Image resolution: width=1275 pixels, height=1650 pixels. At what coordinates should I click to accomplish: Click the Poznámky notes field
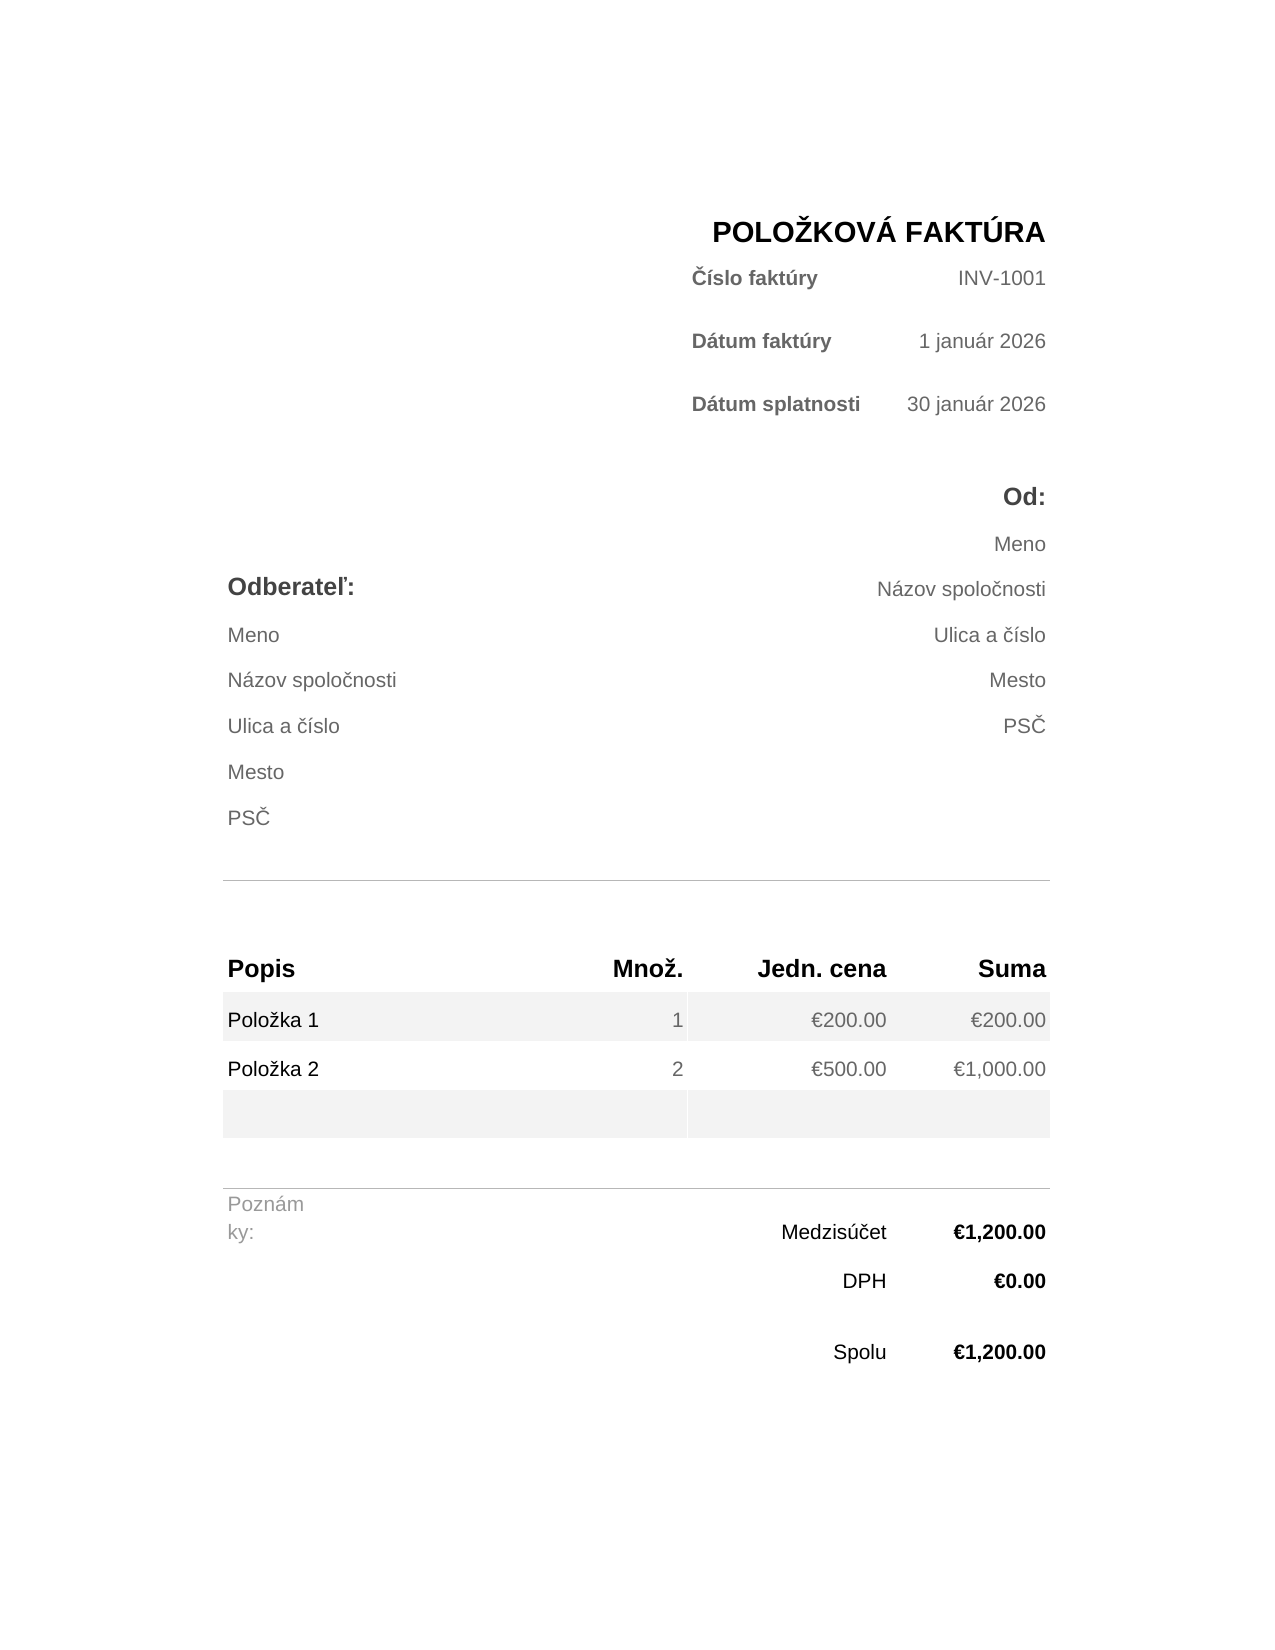[x=265, y=1218]
